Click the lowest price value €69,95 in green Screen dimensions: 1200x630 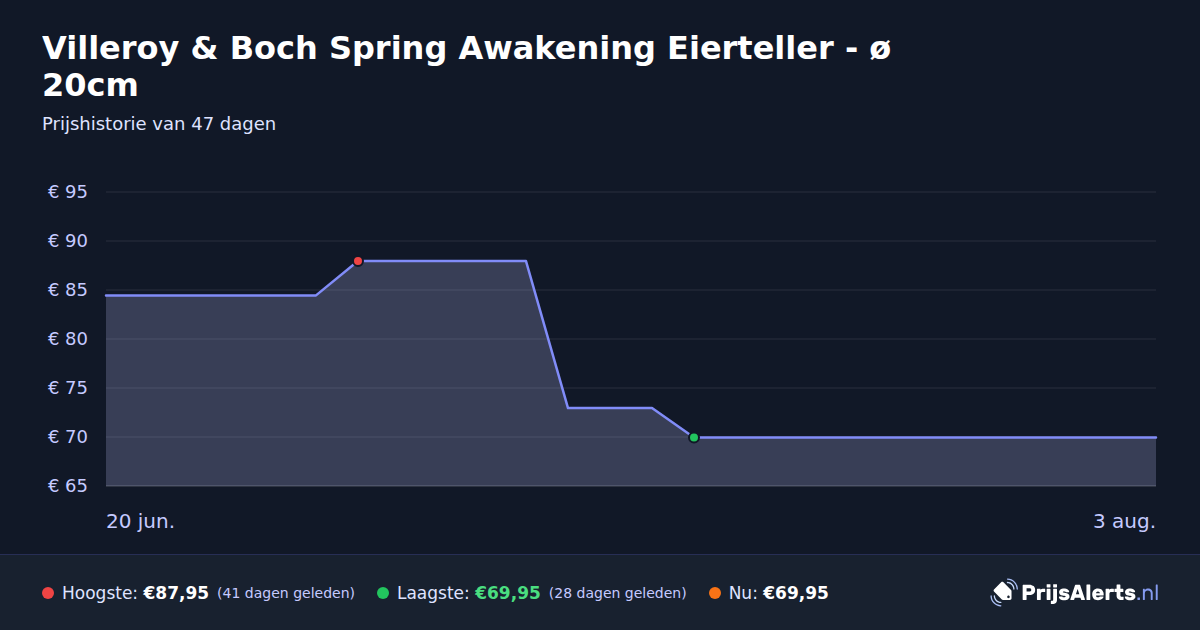point(507,593)
